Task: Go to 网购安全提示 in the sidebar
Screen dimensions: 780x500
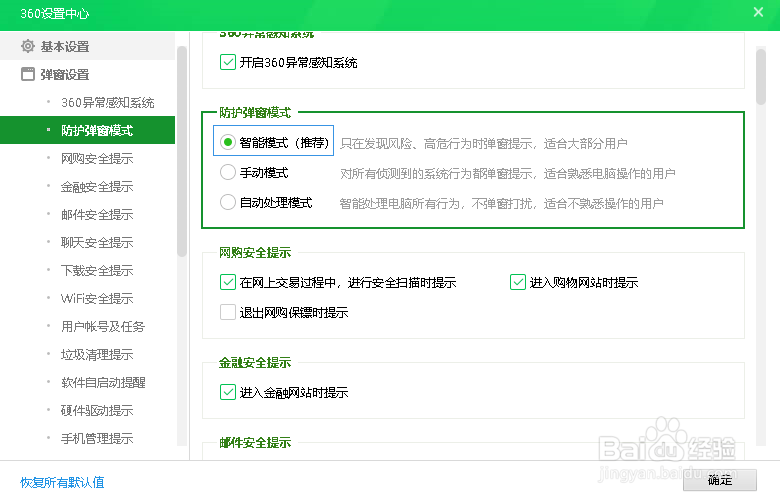Action: [97, 159]
